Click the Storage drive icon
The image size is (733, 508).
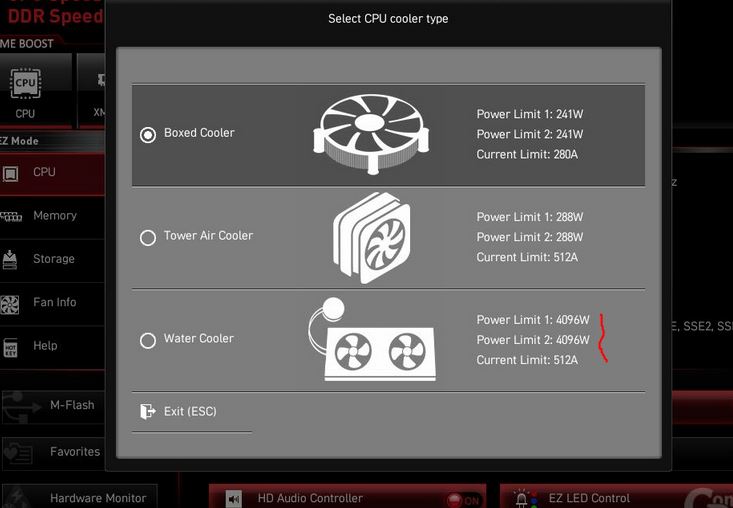tap(10, 259)
